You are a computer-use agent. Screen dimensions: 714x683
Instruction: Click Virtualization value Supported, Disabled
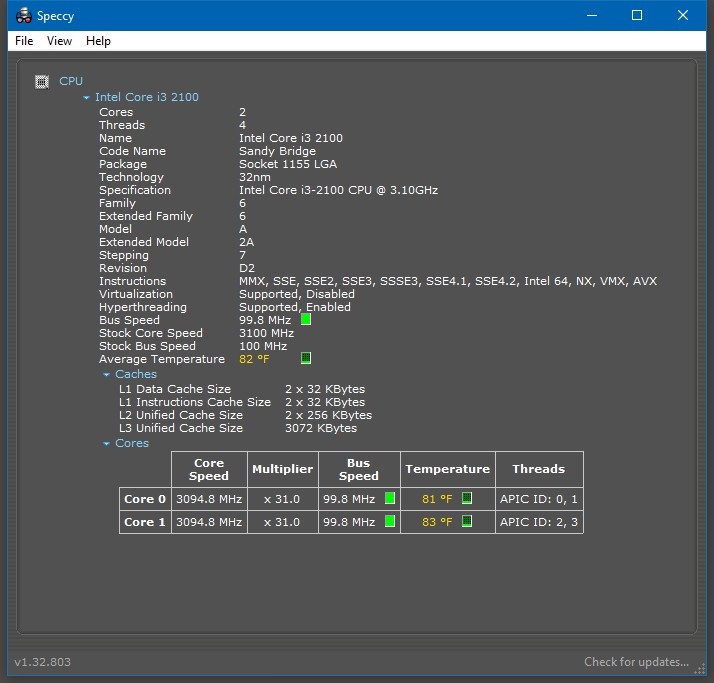pyautogui.click(x=297, y=294)
